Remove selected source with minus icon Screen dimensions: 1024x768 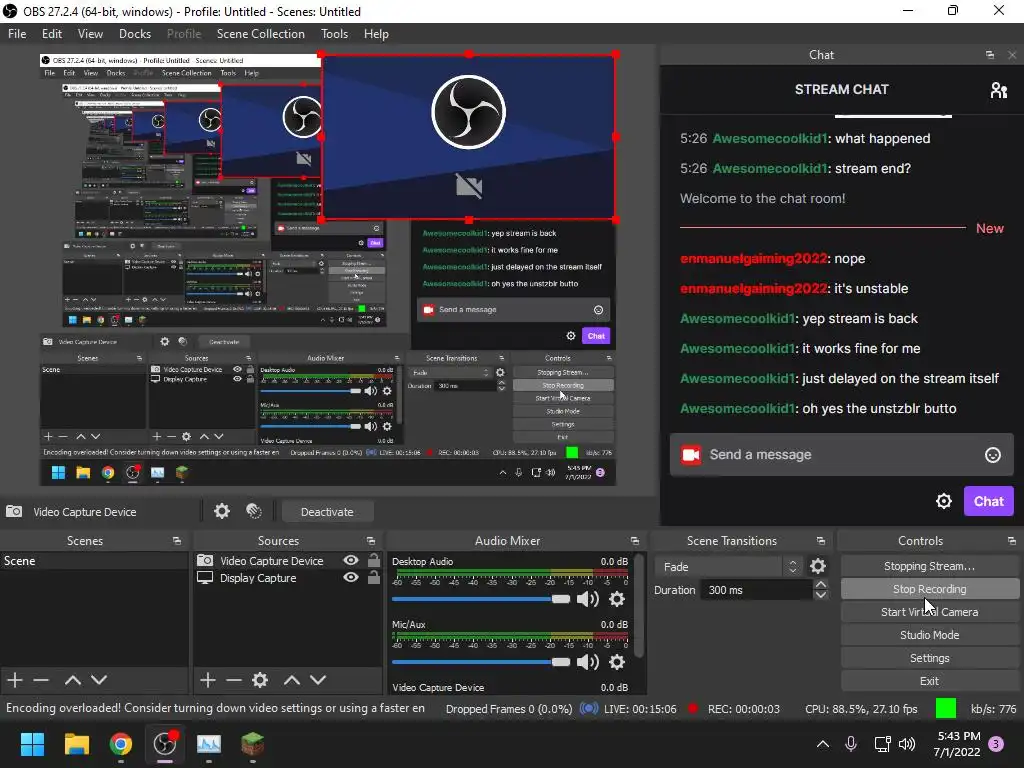pyautogui.click(x=234, y=680)
